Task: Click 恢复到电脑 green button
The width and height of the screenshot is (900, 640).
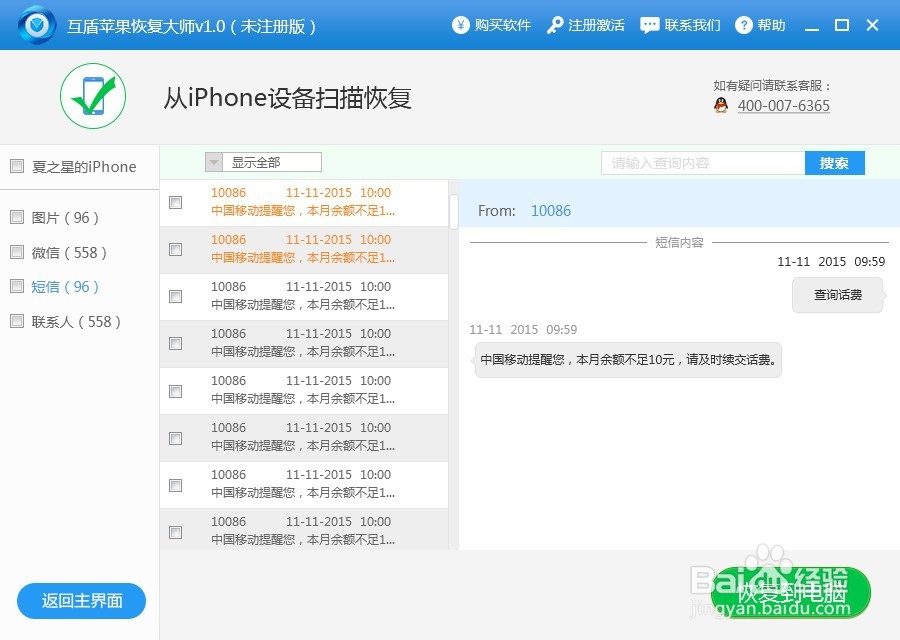Action: [791, 593]
